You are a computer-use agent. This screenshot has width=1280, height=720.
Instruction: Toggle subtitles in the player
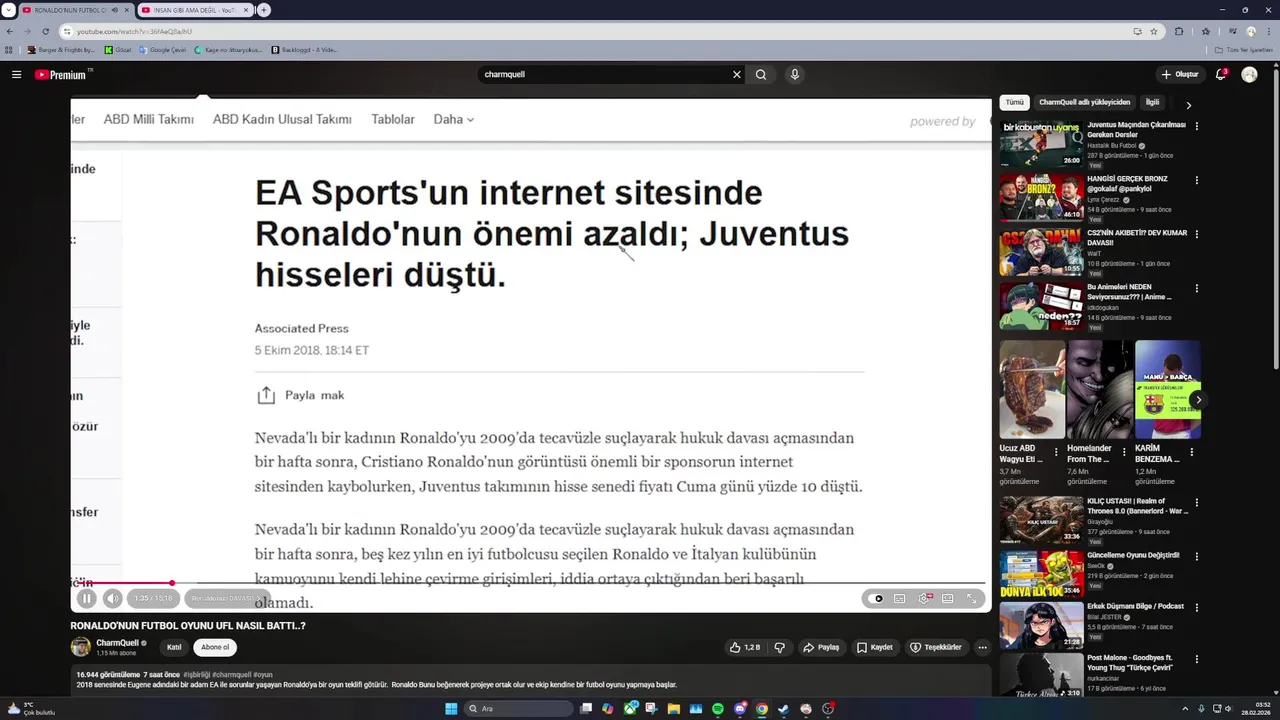pos(900,598)
